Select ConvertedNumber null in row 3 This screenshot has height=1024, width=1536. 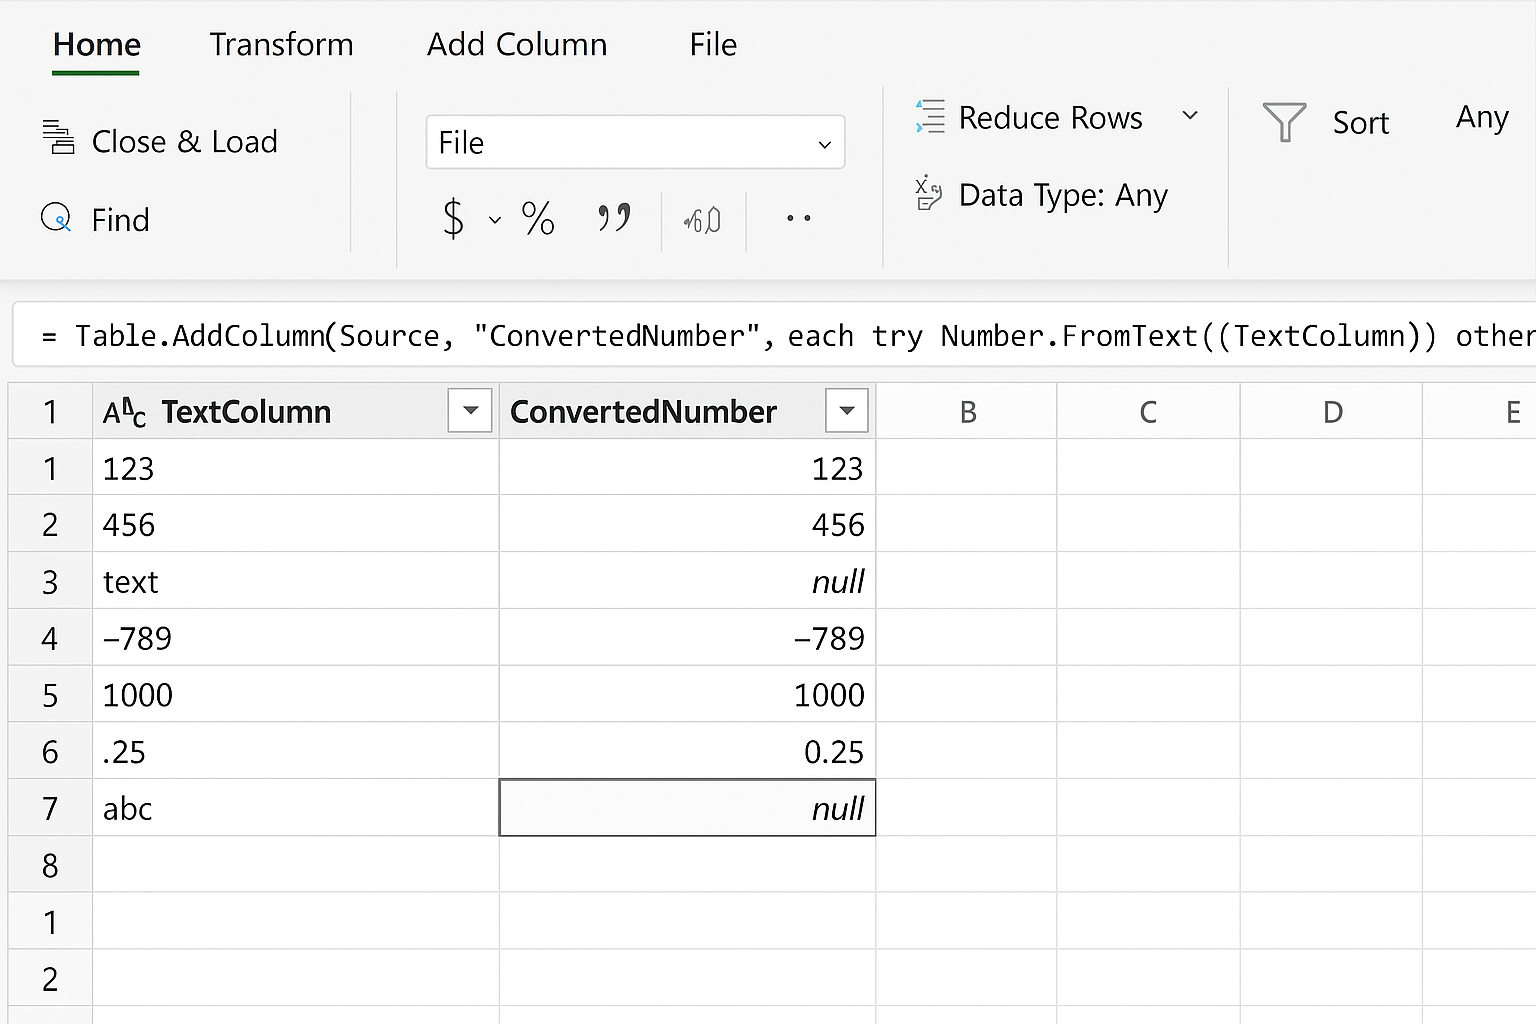(x=688, y=581)
